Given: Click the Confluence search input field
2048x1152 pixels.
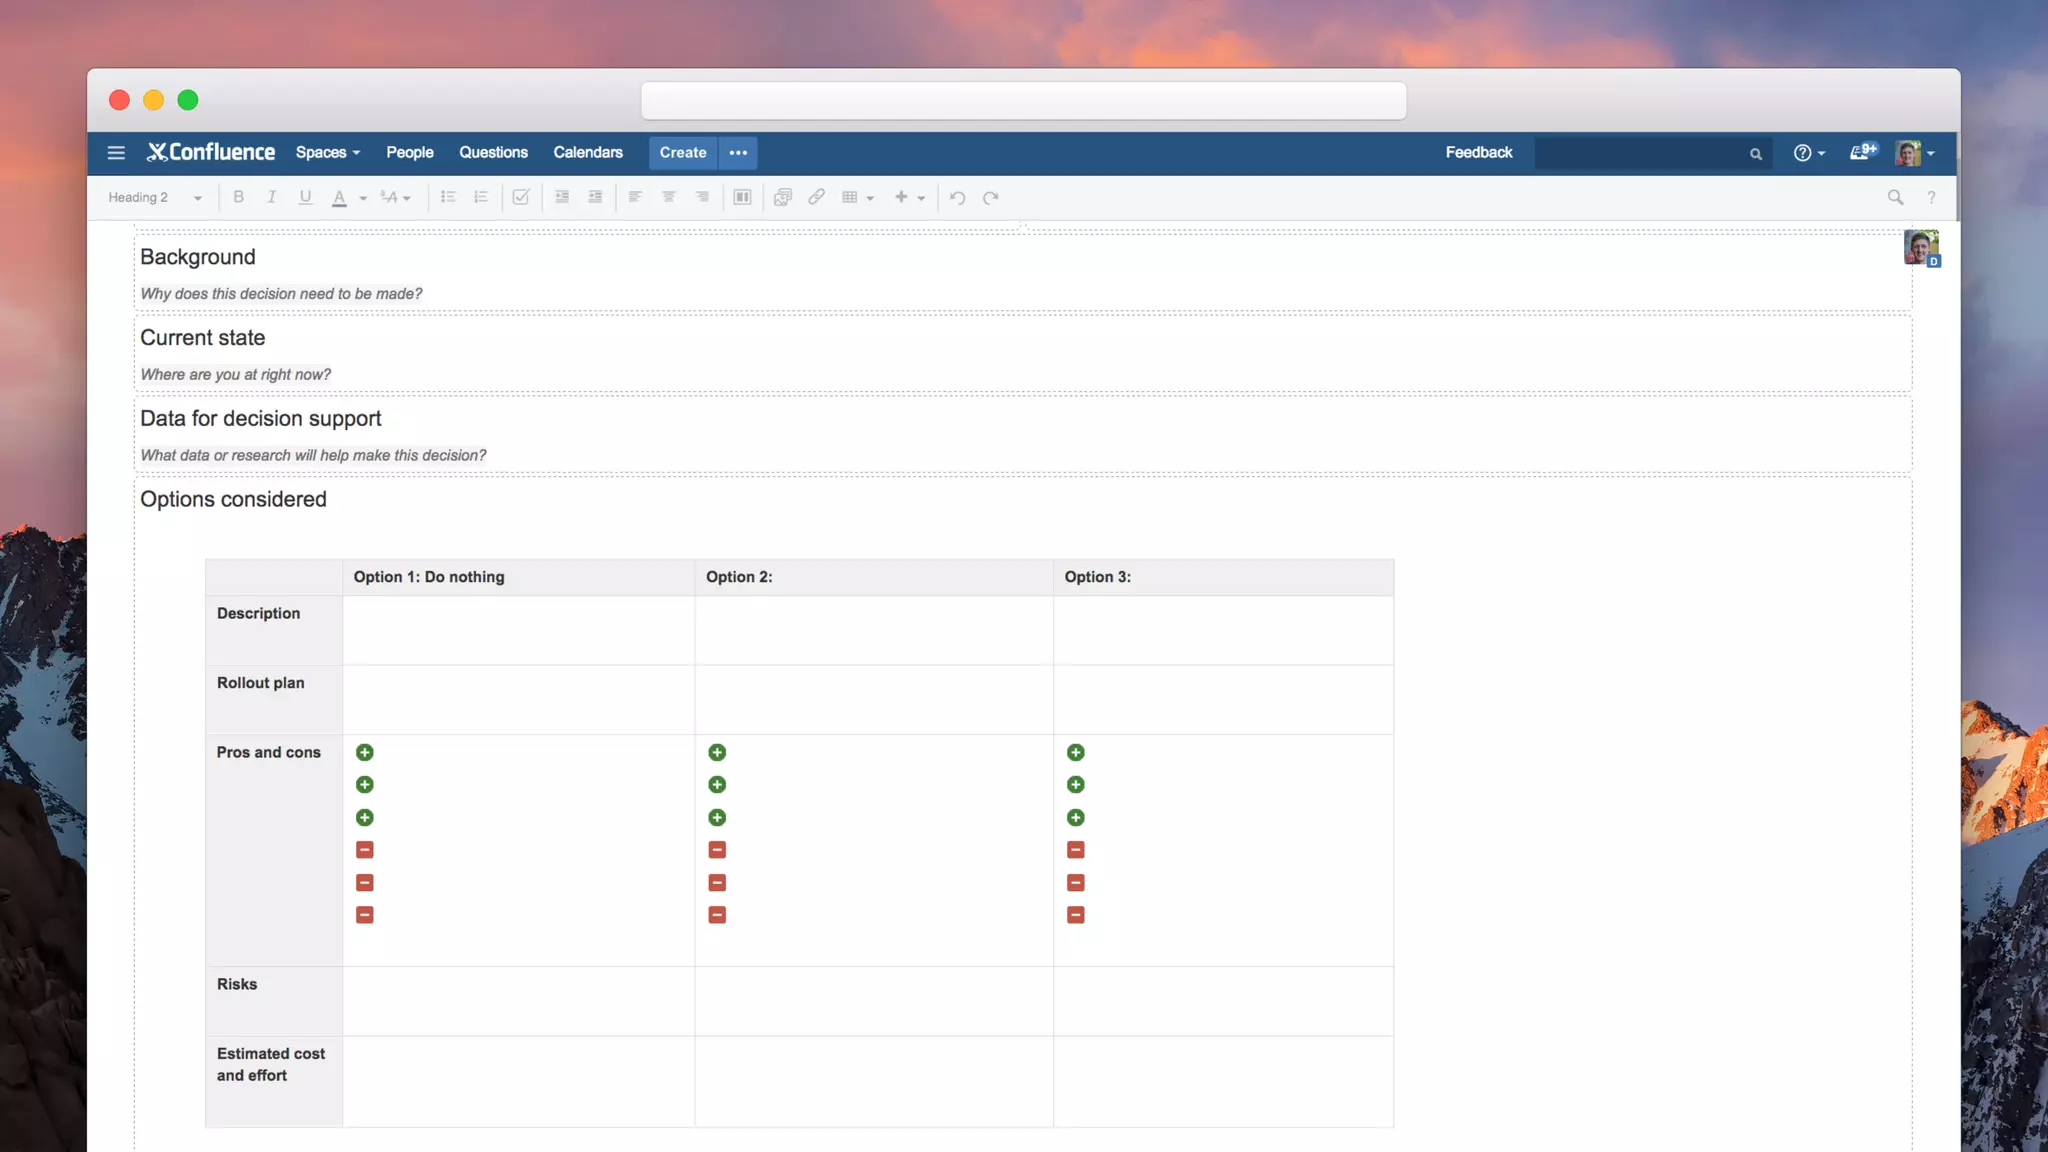Looking at the screenshot, I should [x=1640, y=153].
